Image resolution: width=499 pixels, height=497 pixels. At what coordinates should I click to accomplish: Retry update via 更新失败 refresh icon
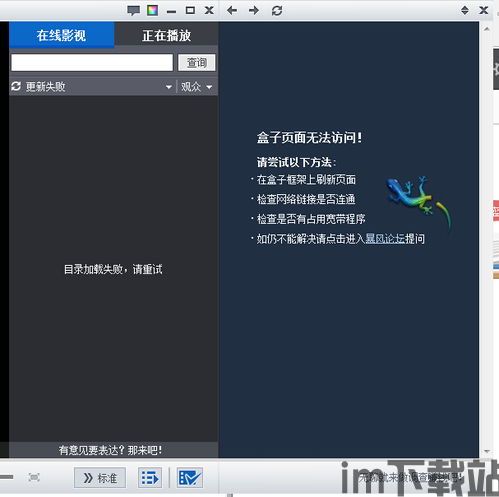(16, 86)
